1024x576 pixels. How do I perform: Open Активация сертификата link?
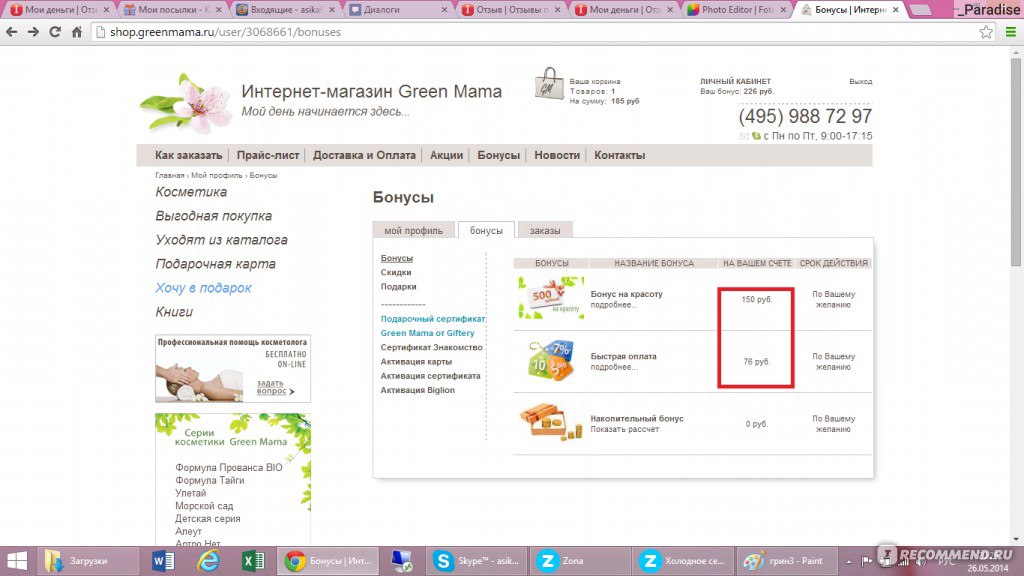pos(430,376)
